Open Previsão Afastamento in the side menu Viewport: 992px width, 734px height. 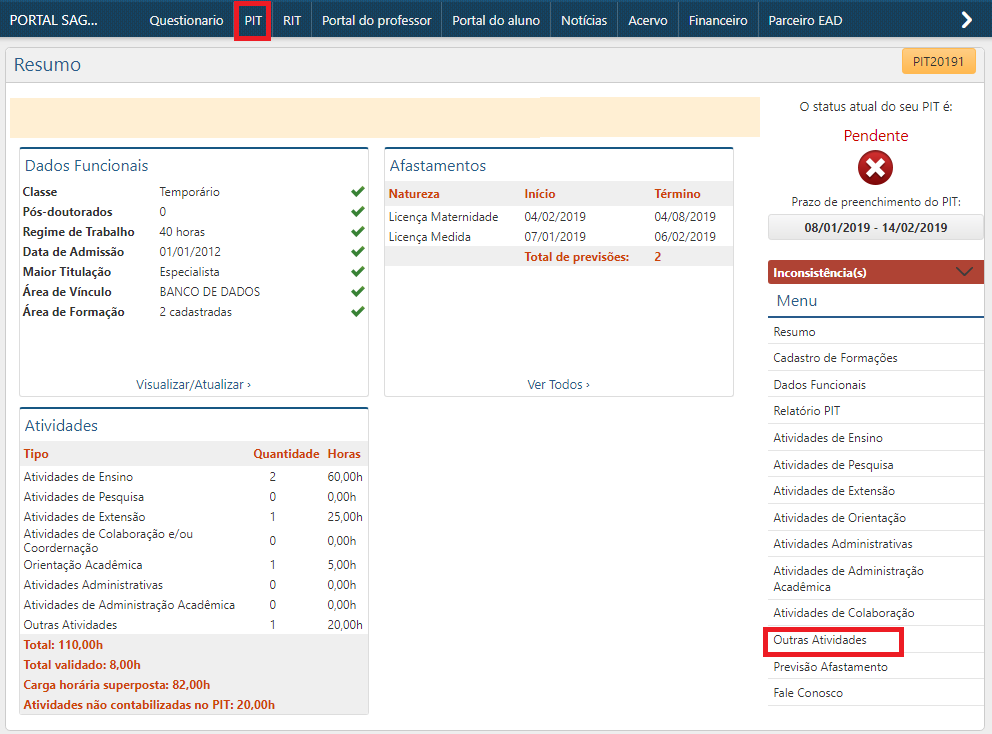point(830,667)
